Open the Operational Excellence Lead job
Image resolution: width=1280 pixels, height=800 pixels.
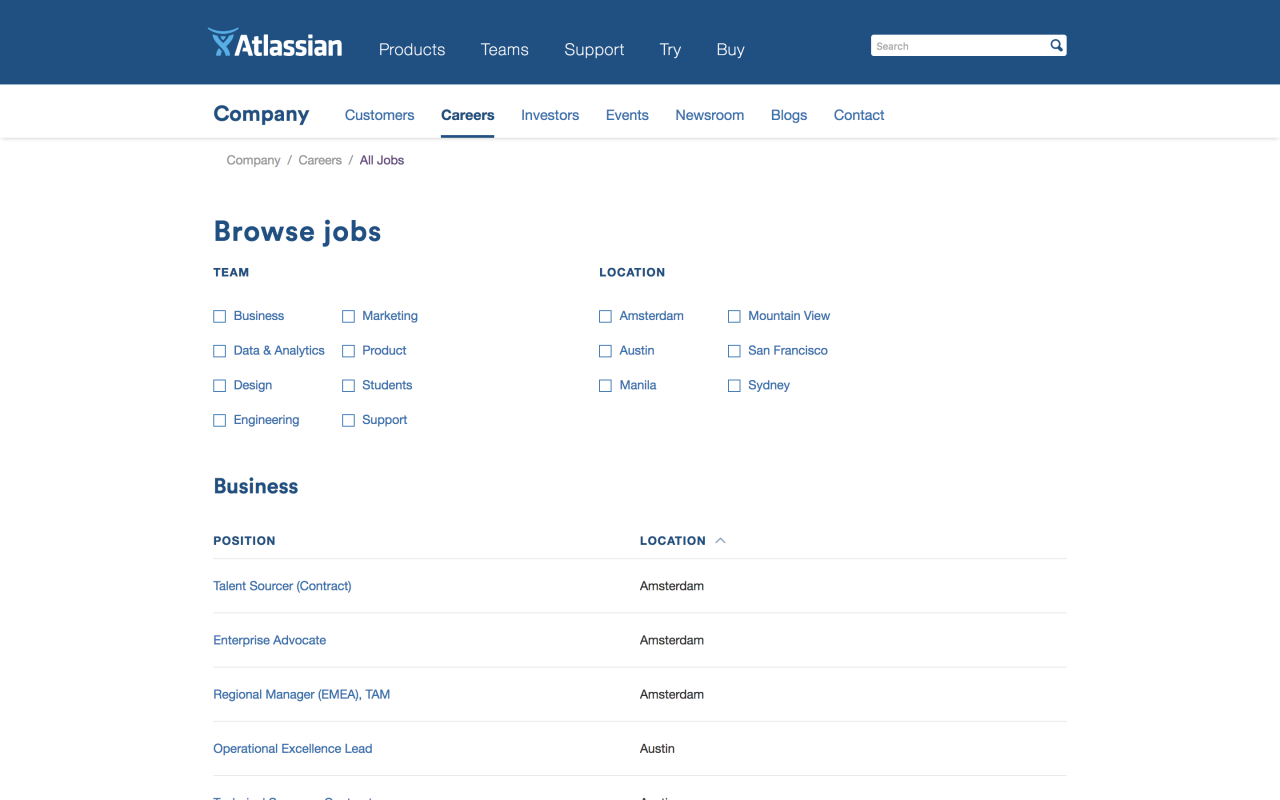coord(293,748)
